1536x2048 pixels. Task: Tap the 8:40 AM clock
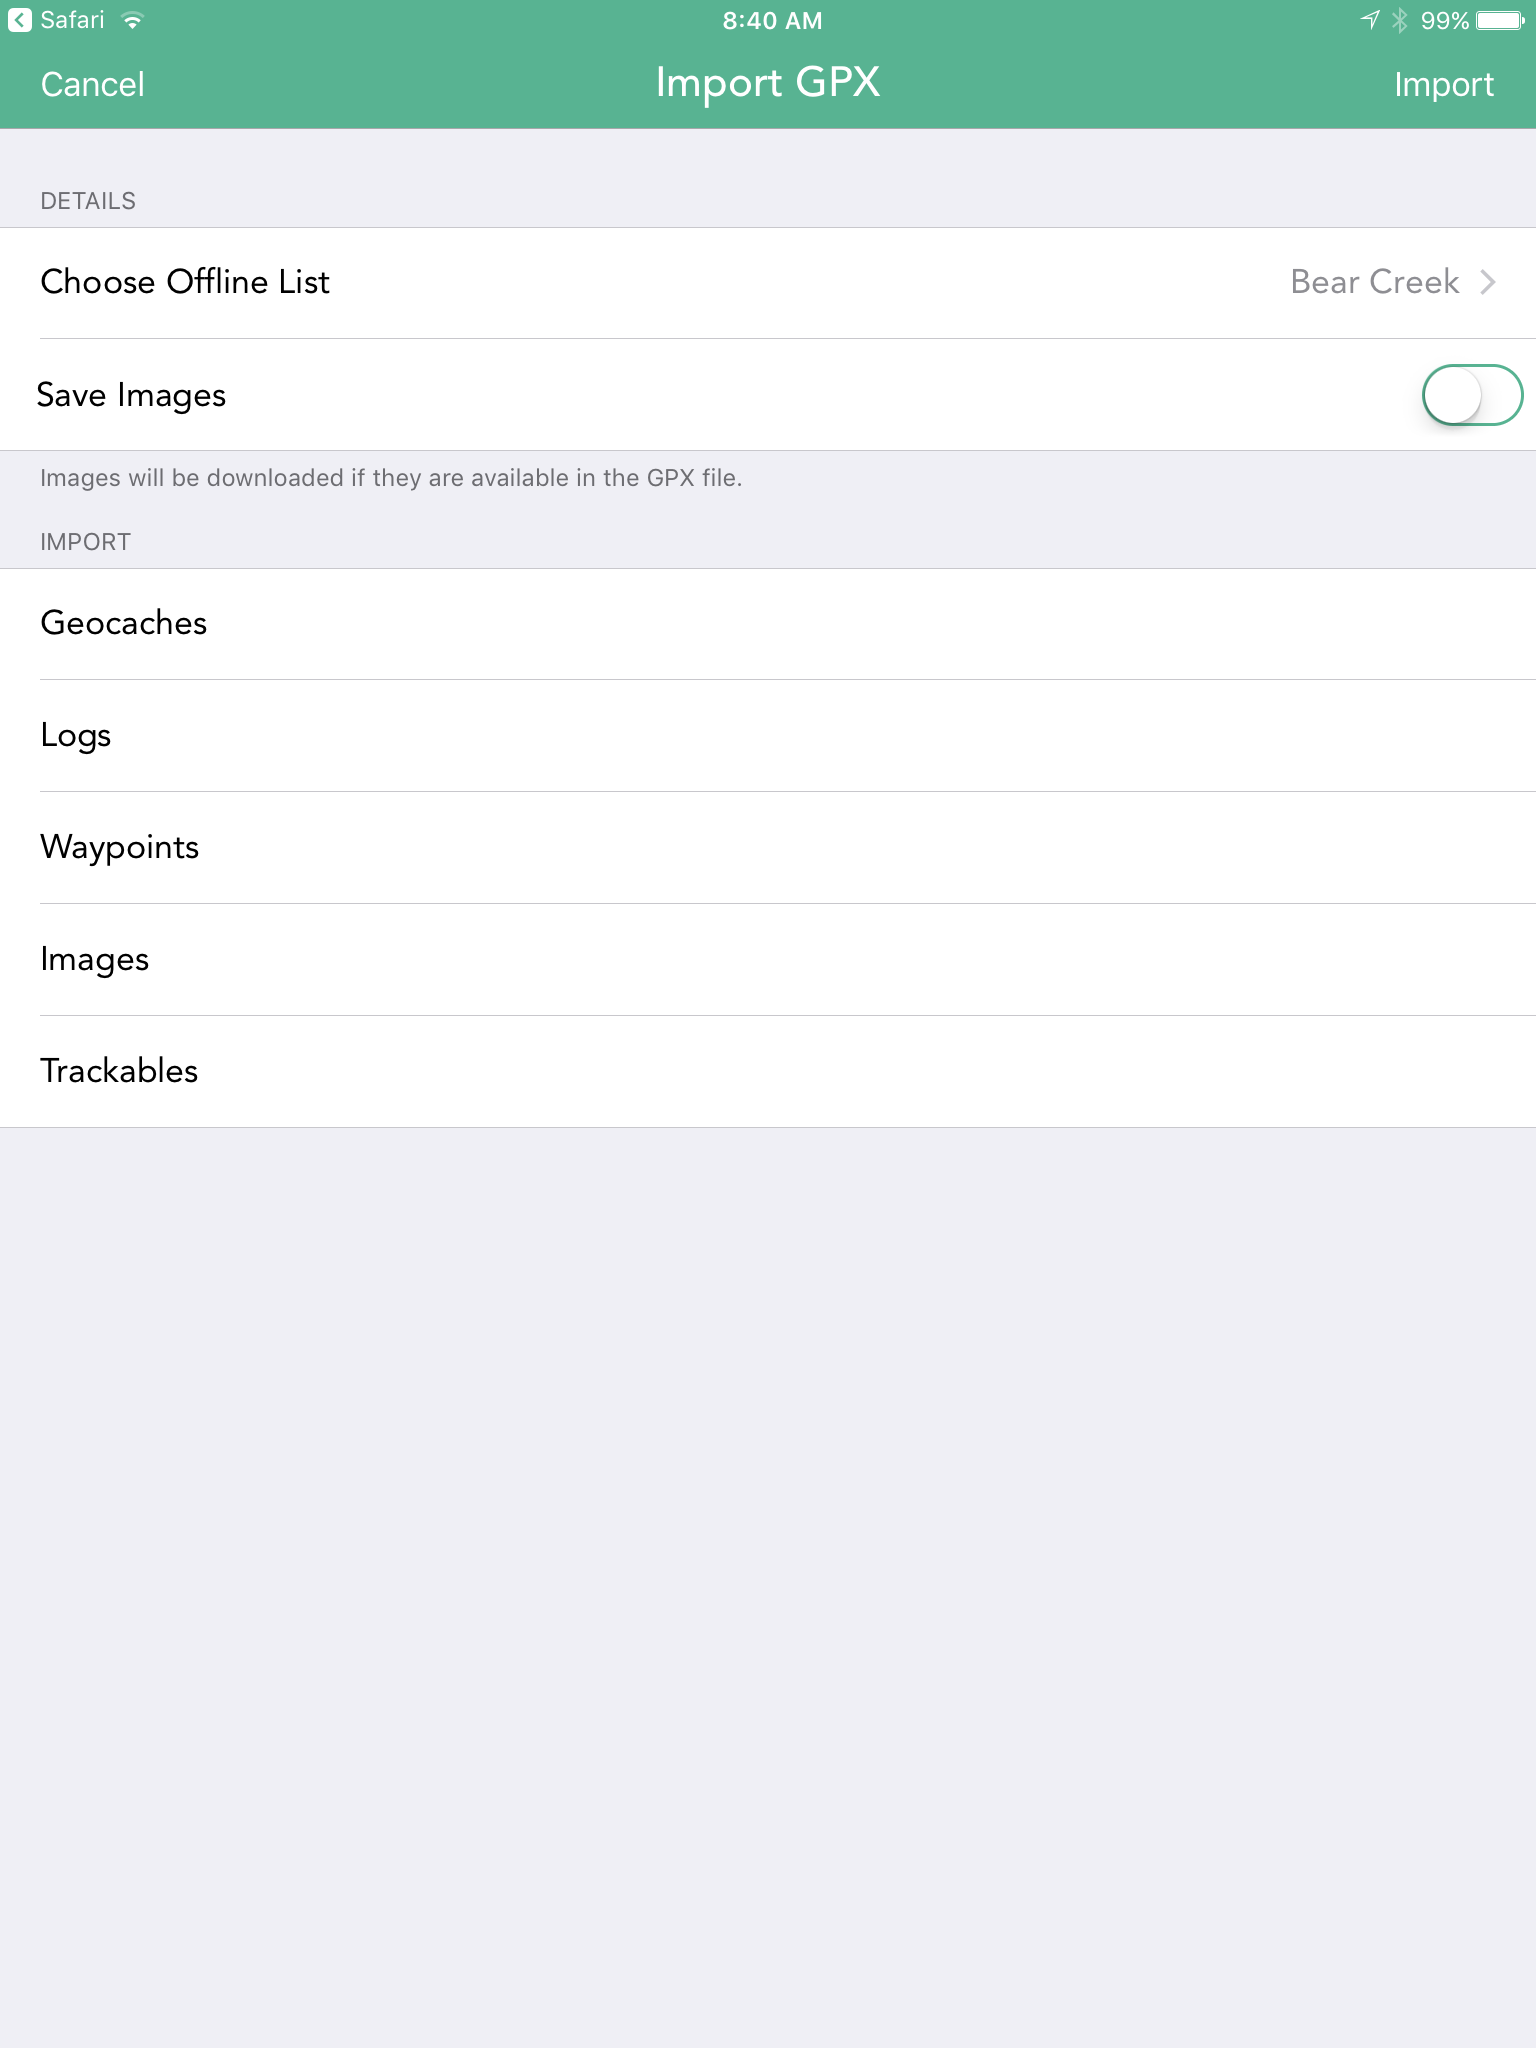[772, 21]
